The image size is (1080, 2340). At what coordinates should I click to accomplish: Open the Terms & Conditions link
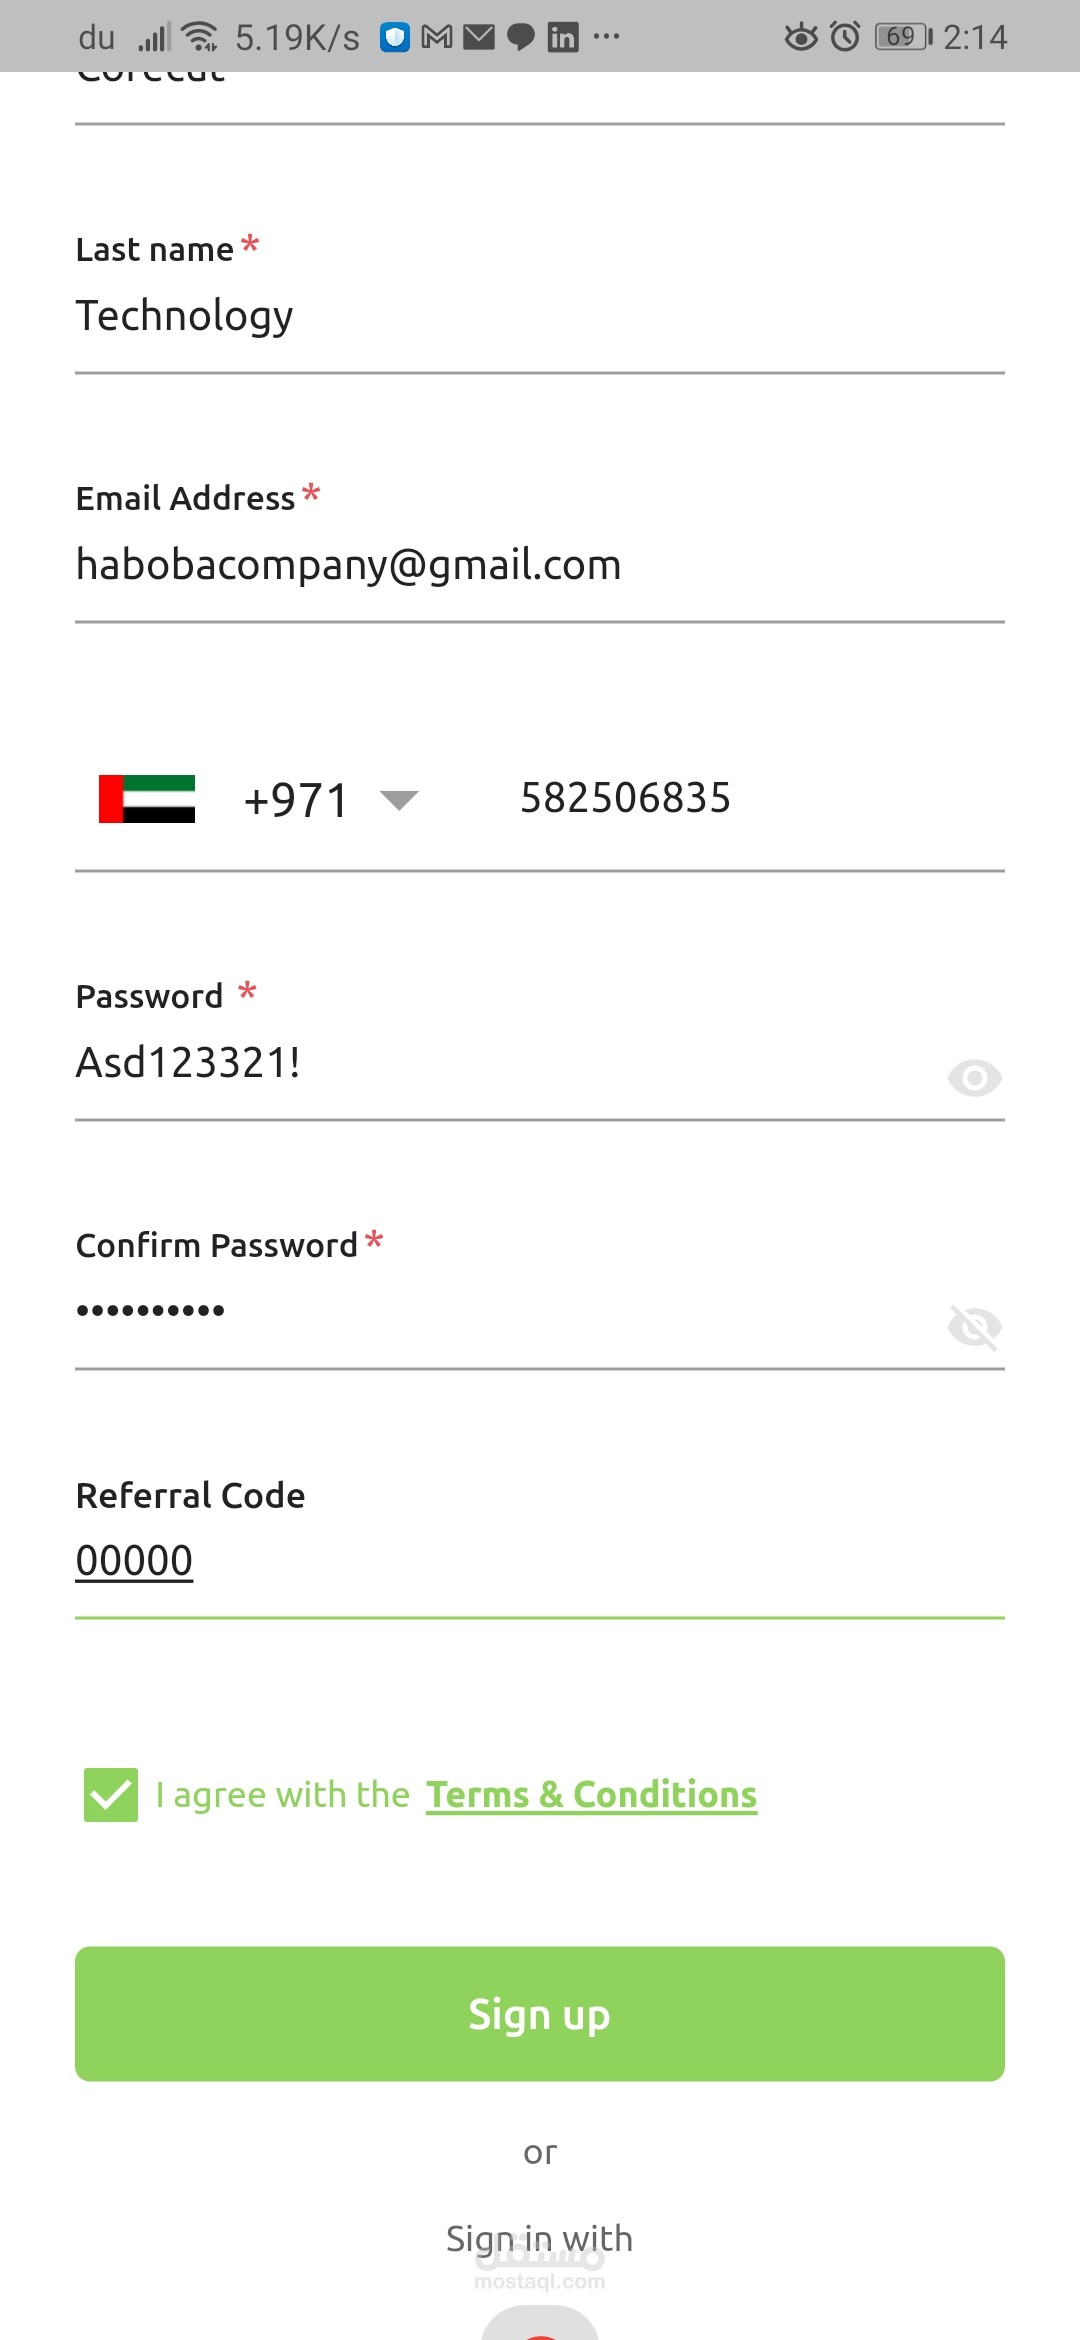(591, 1795)
